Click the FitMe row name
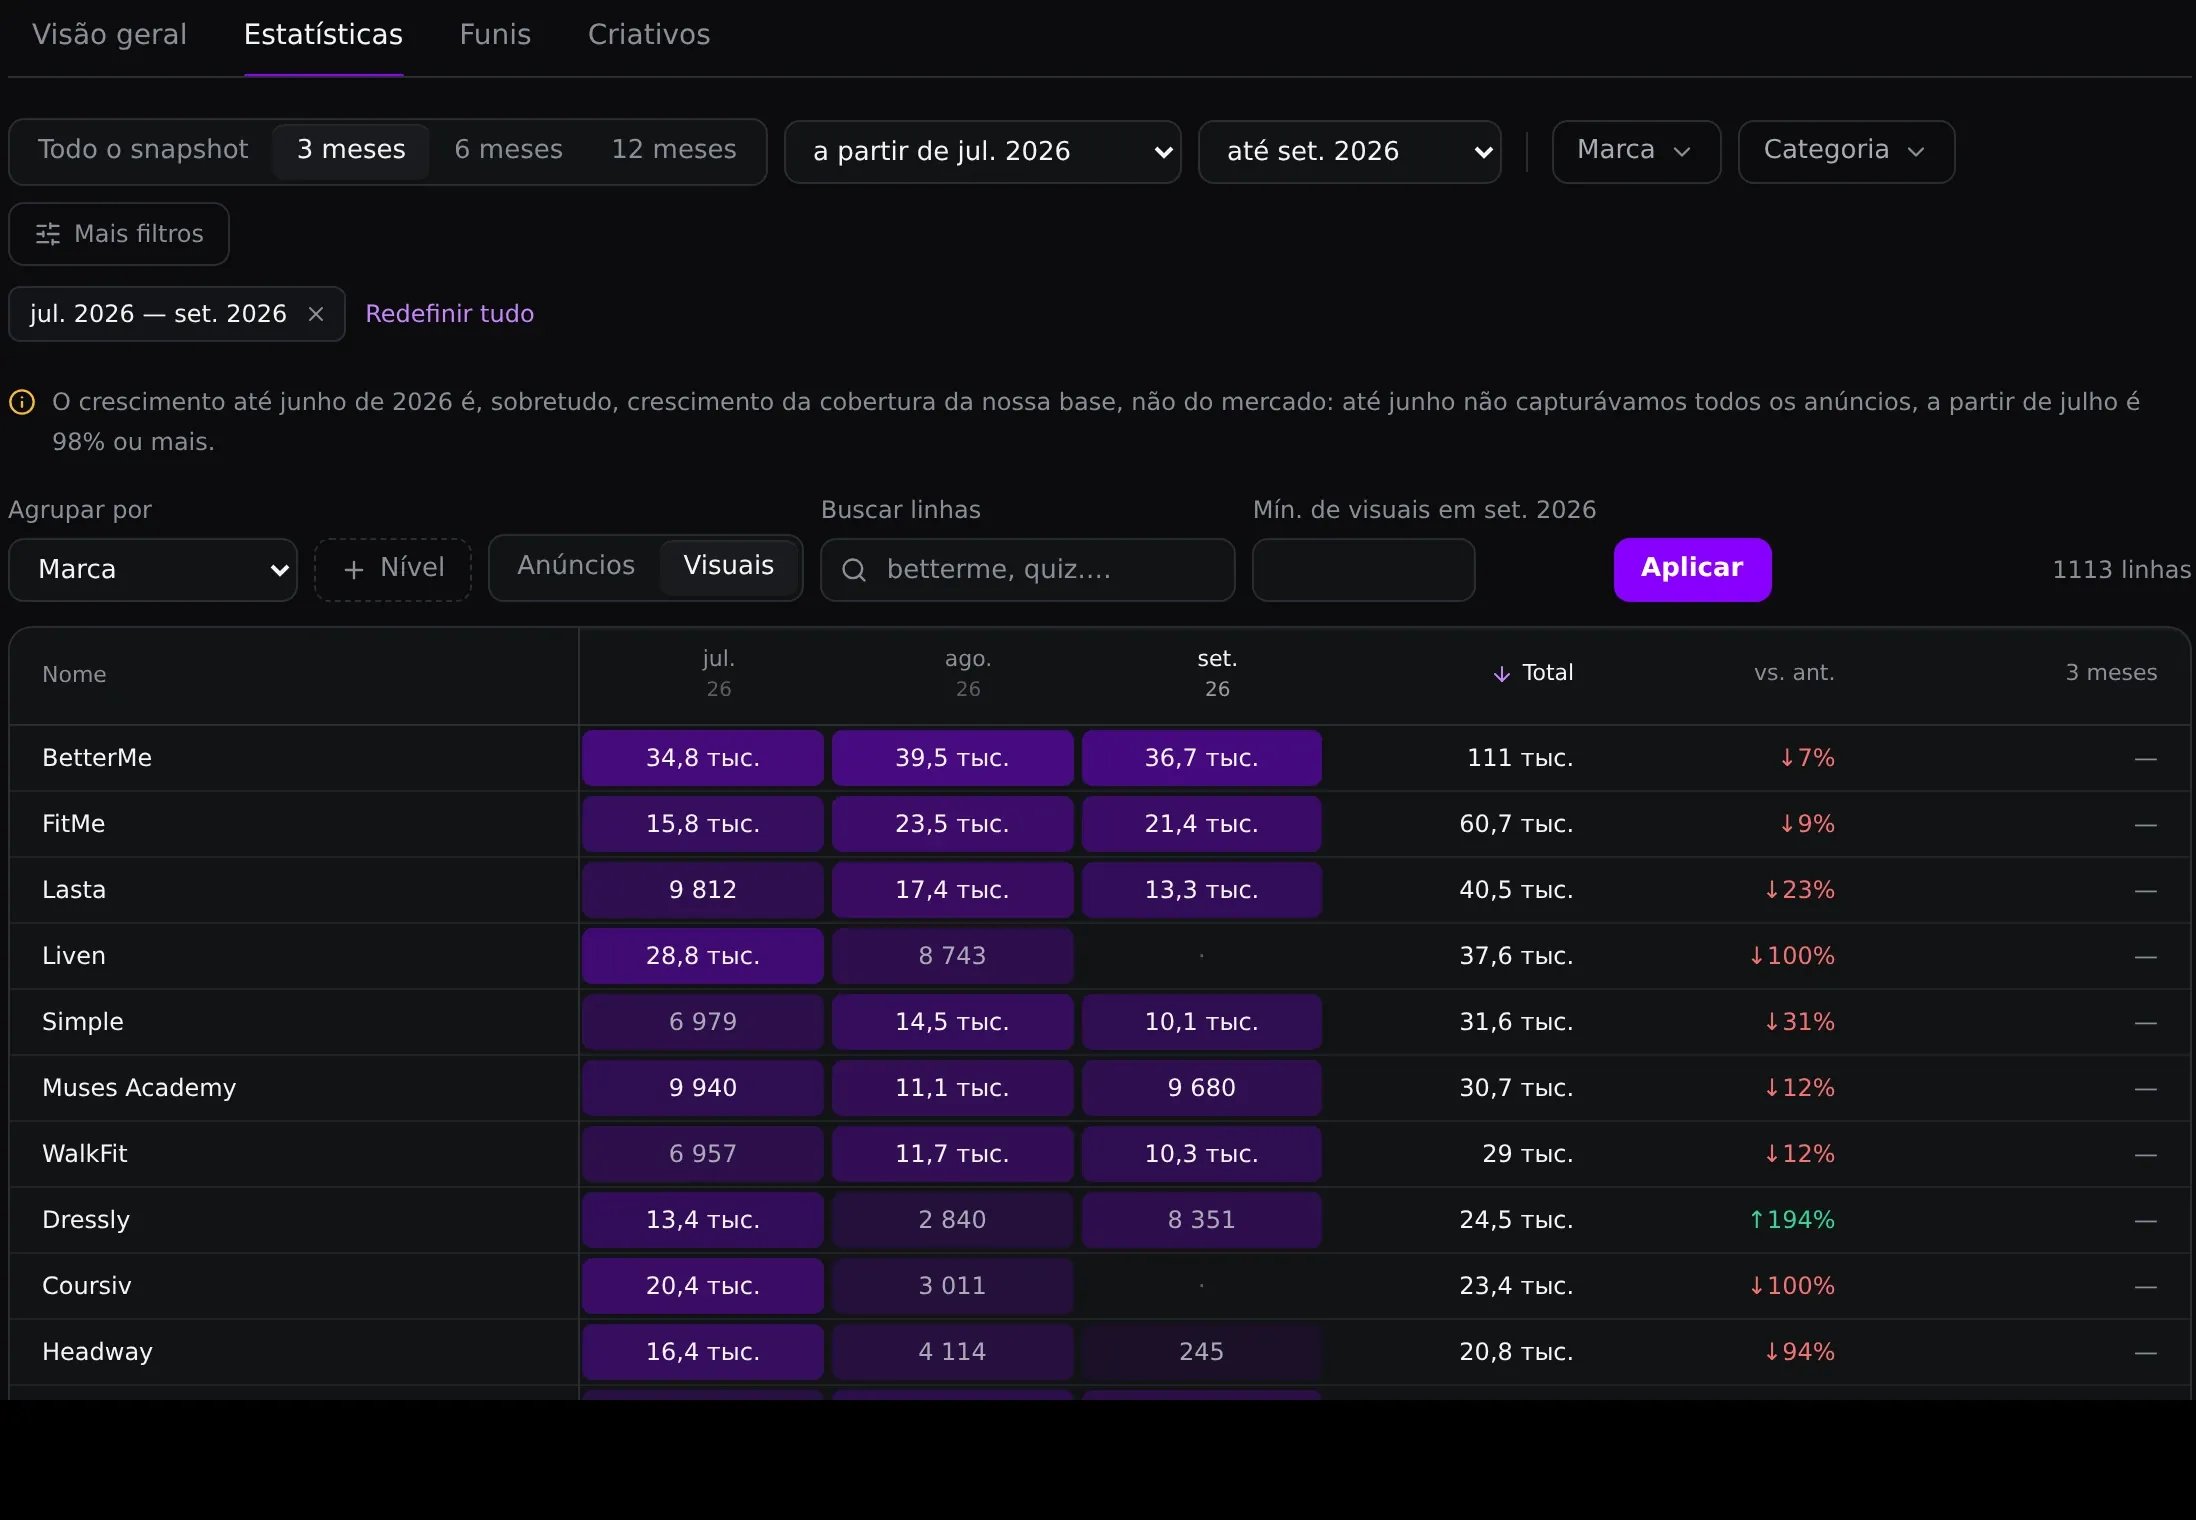The image size is (2196, 1520). pyautogui.click(x=74, y=824)
